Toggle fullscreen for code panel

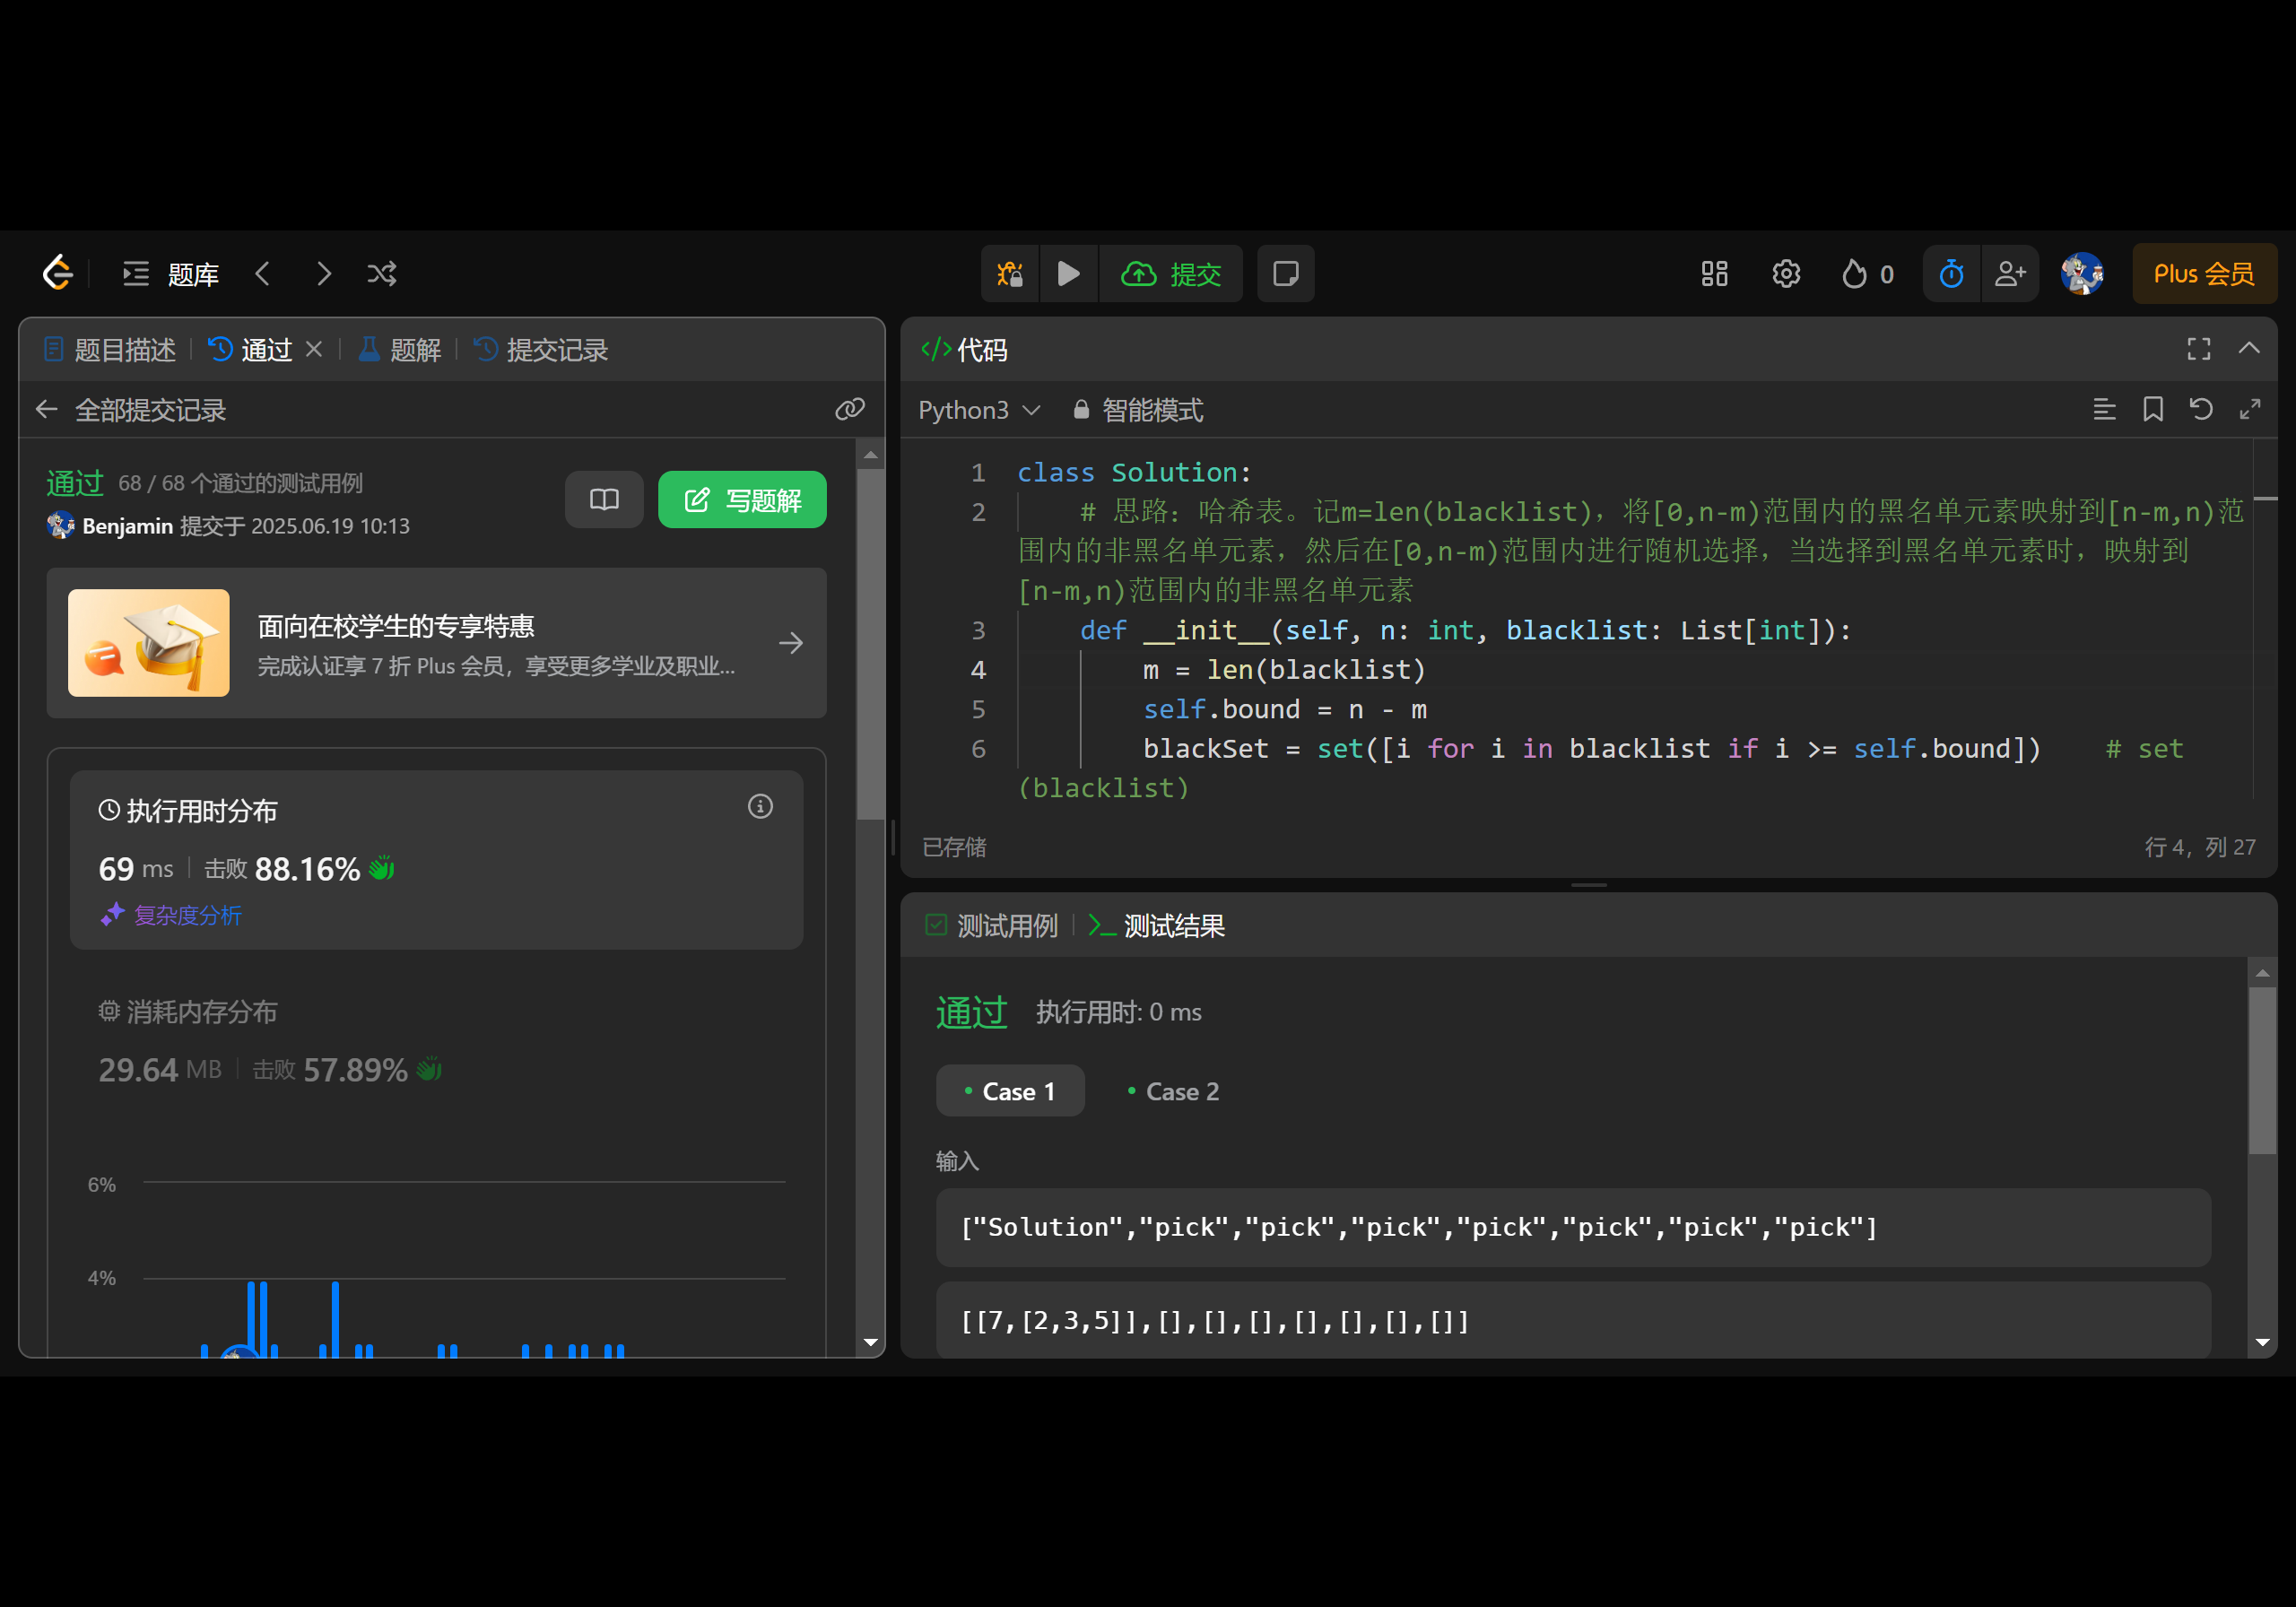coord(2198,349)
